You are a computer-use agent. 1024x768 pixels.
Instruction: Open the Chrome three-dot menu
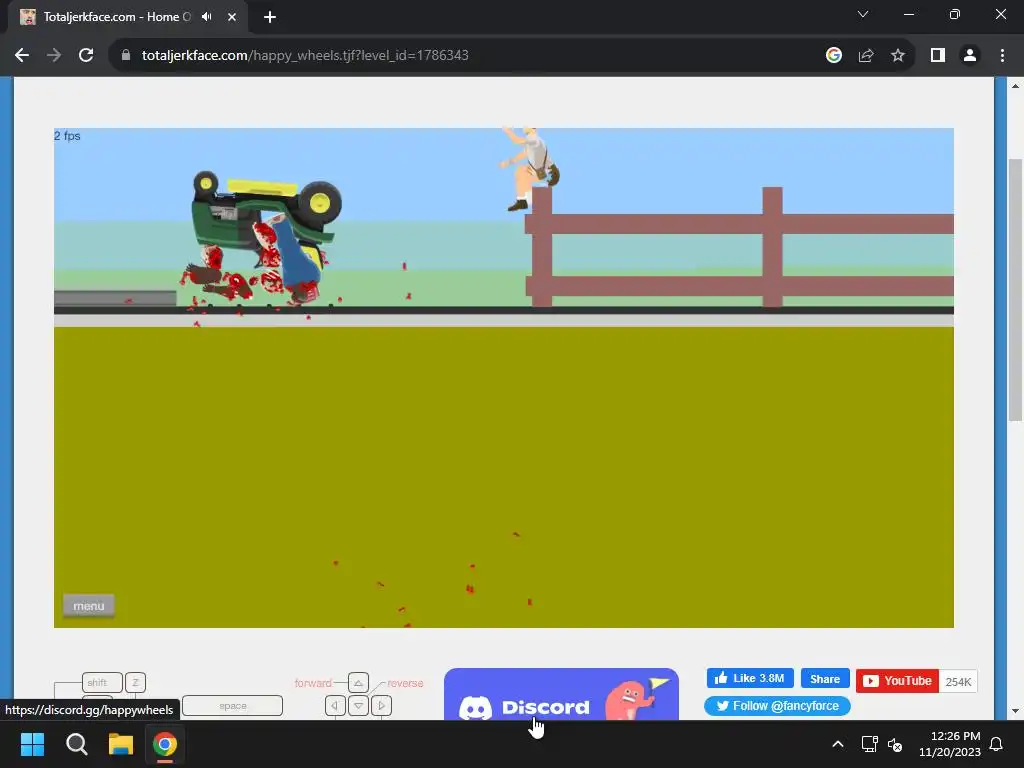[x=1002, y=56]
